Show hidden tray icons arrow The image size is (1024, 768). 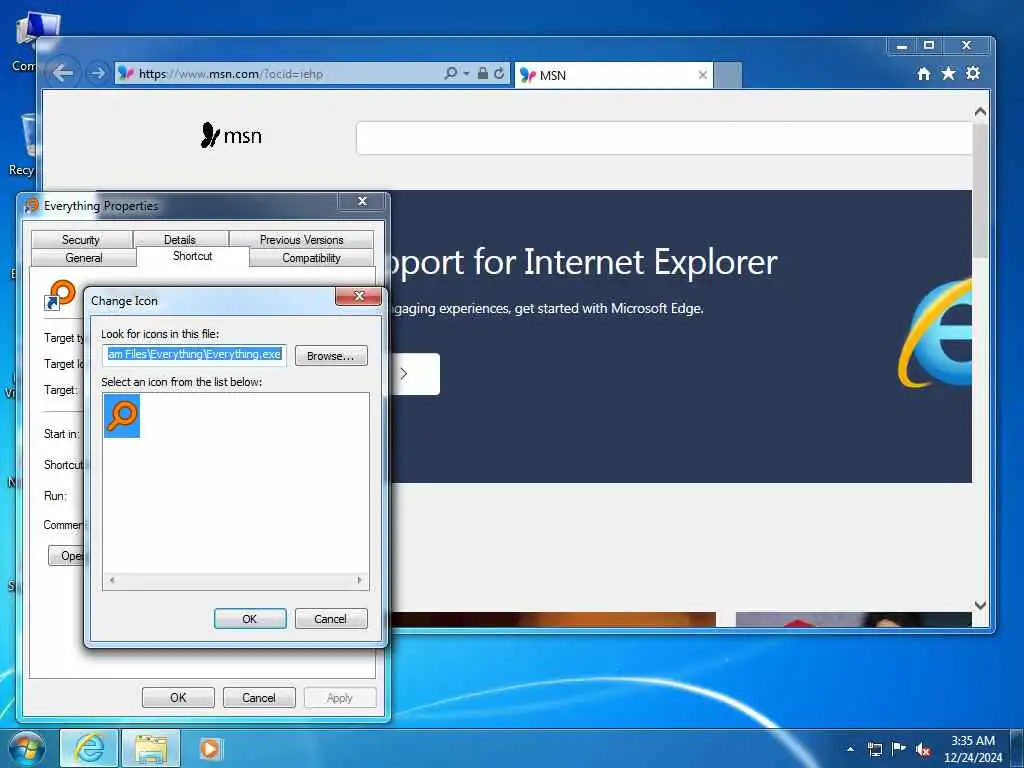tap(850, 749)
